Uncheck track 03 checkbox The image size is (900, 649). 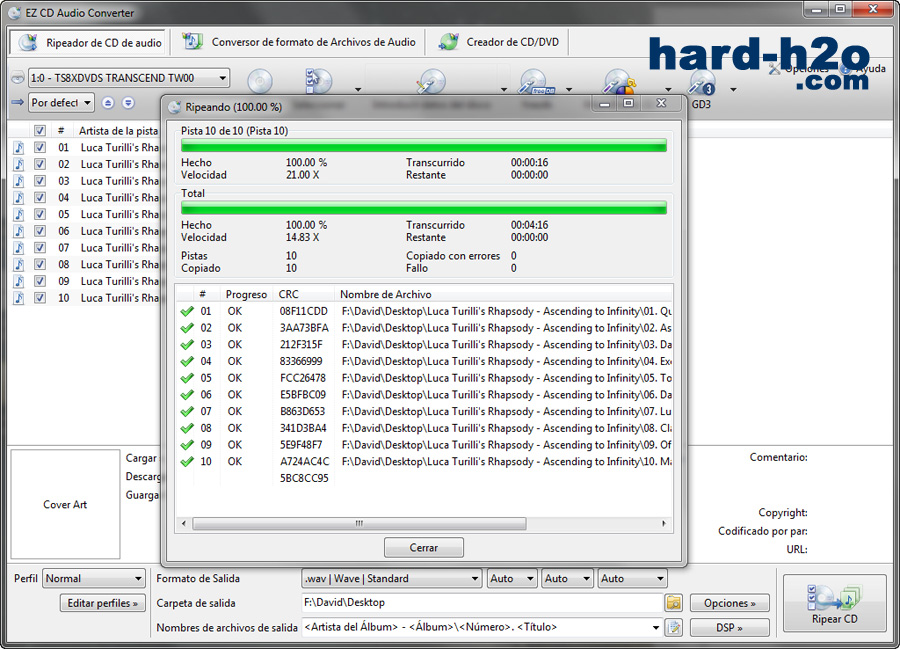(40, 180)
